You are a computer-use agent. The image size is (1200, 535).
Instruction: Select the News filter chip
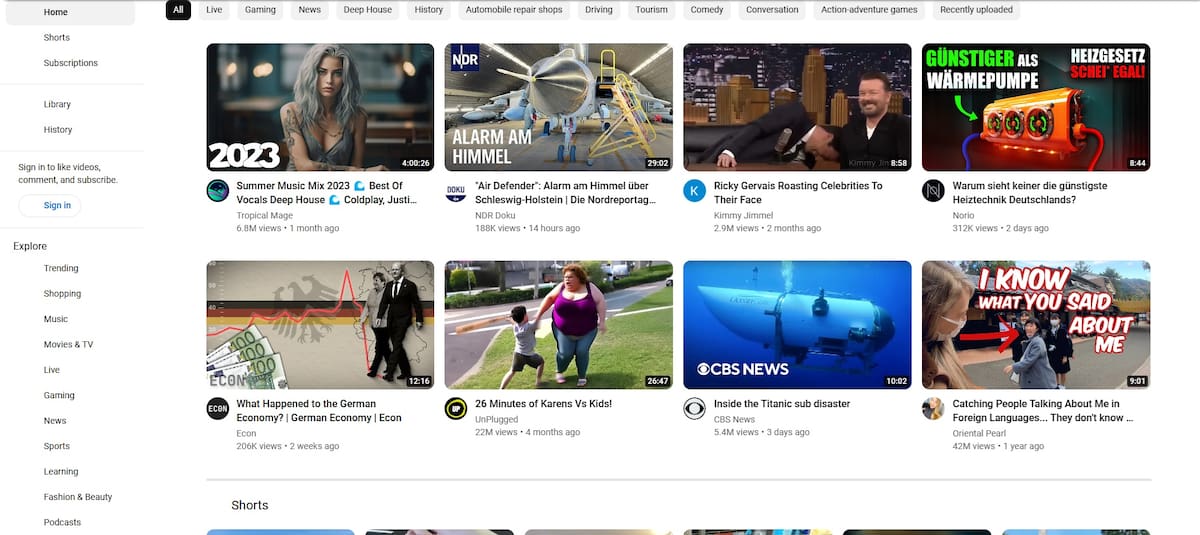click(x=310, y=10)
